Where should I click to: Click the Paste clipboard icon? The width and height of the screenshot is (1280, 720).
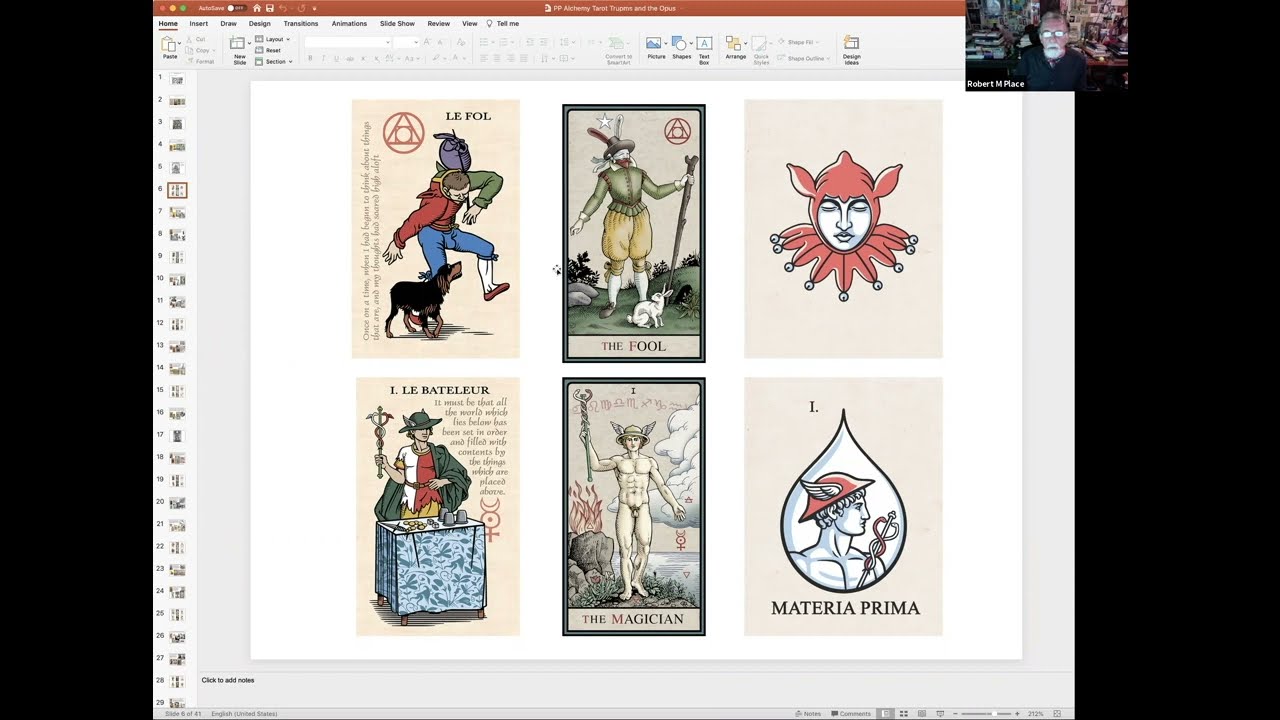(x=169, y=44)
